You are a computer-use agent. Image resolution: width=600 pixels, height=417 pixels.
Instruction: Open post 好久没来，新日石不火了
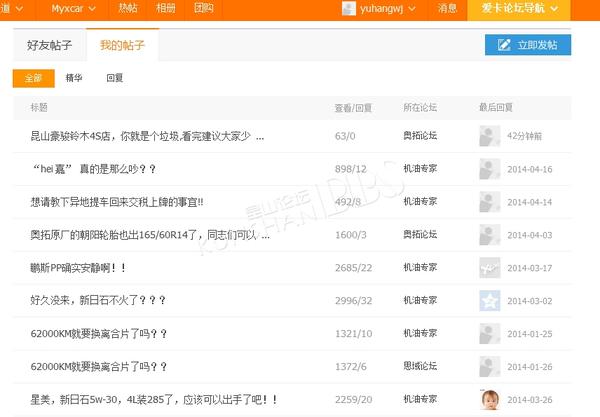point(98,300)
